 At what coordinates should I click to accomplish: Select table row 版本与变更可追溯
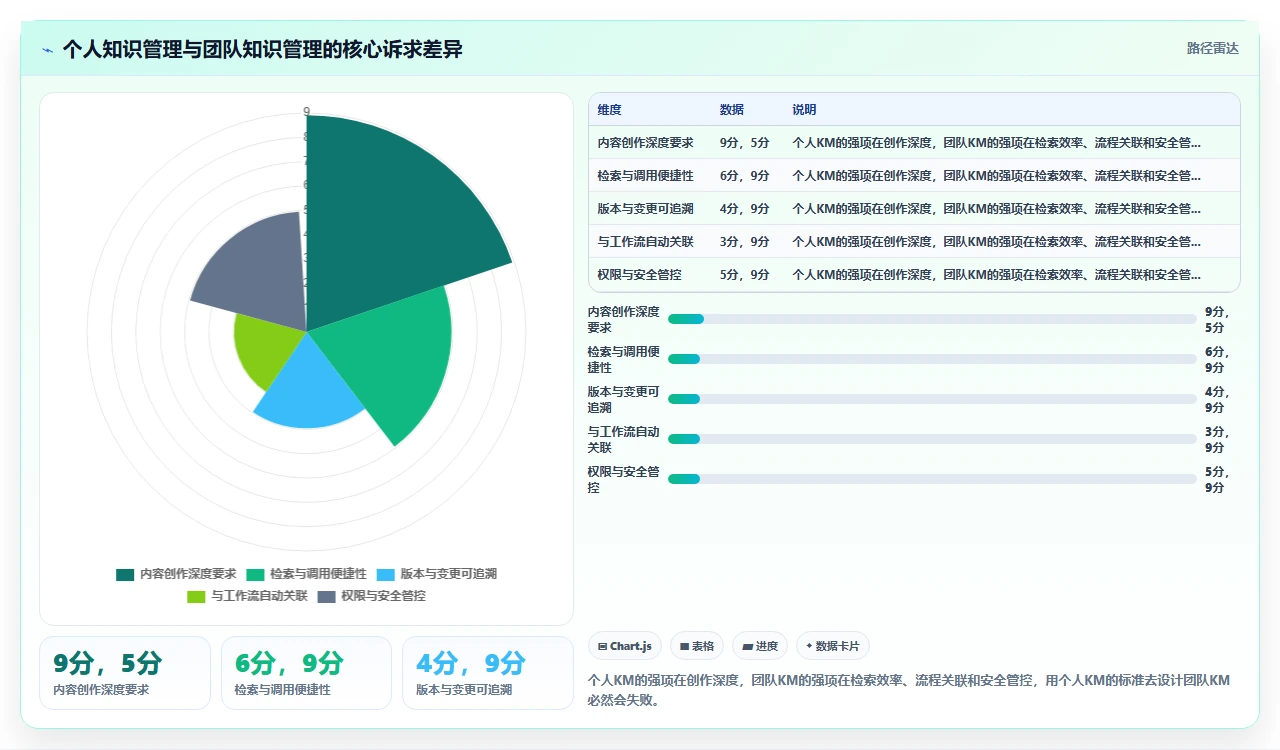914,209
